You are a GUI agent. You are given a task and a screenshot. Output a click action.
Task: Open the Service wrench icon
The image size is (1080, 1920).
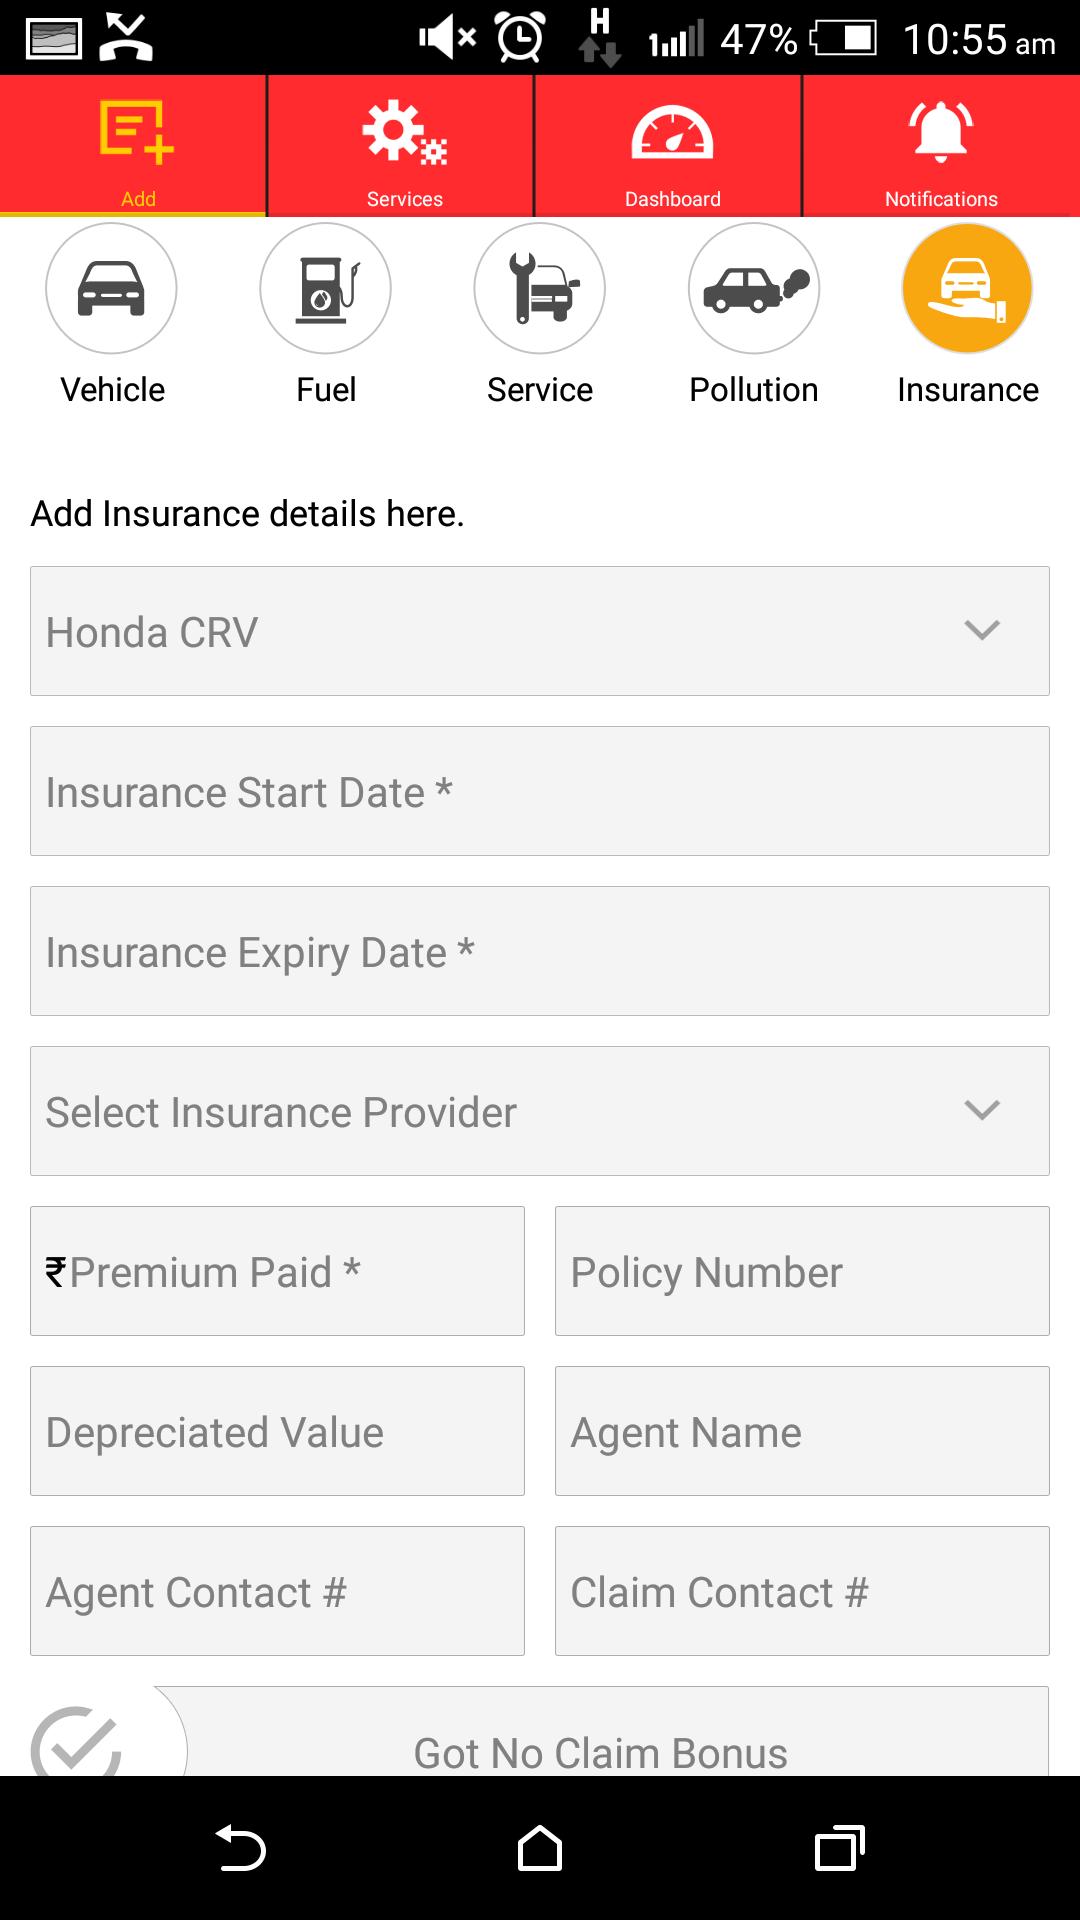(x=540, y=288)
